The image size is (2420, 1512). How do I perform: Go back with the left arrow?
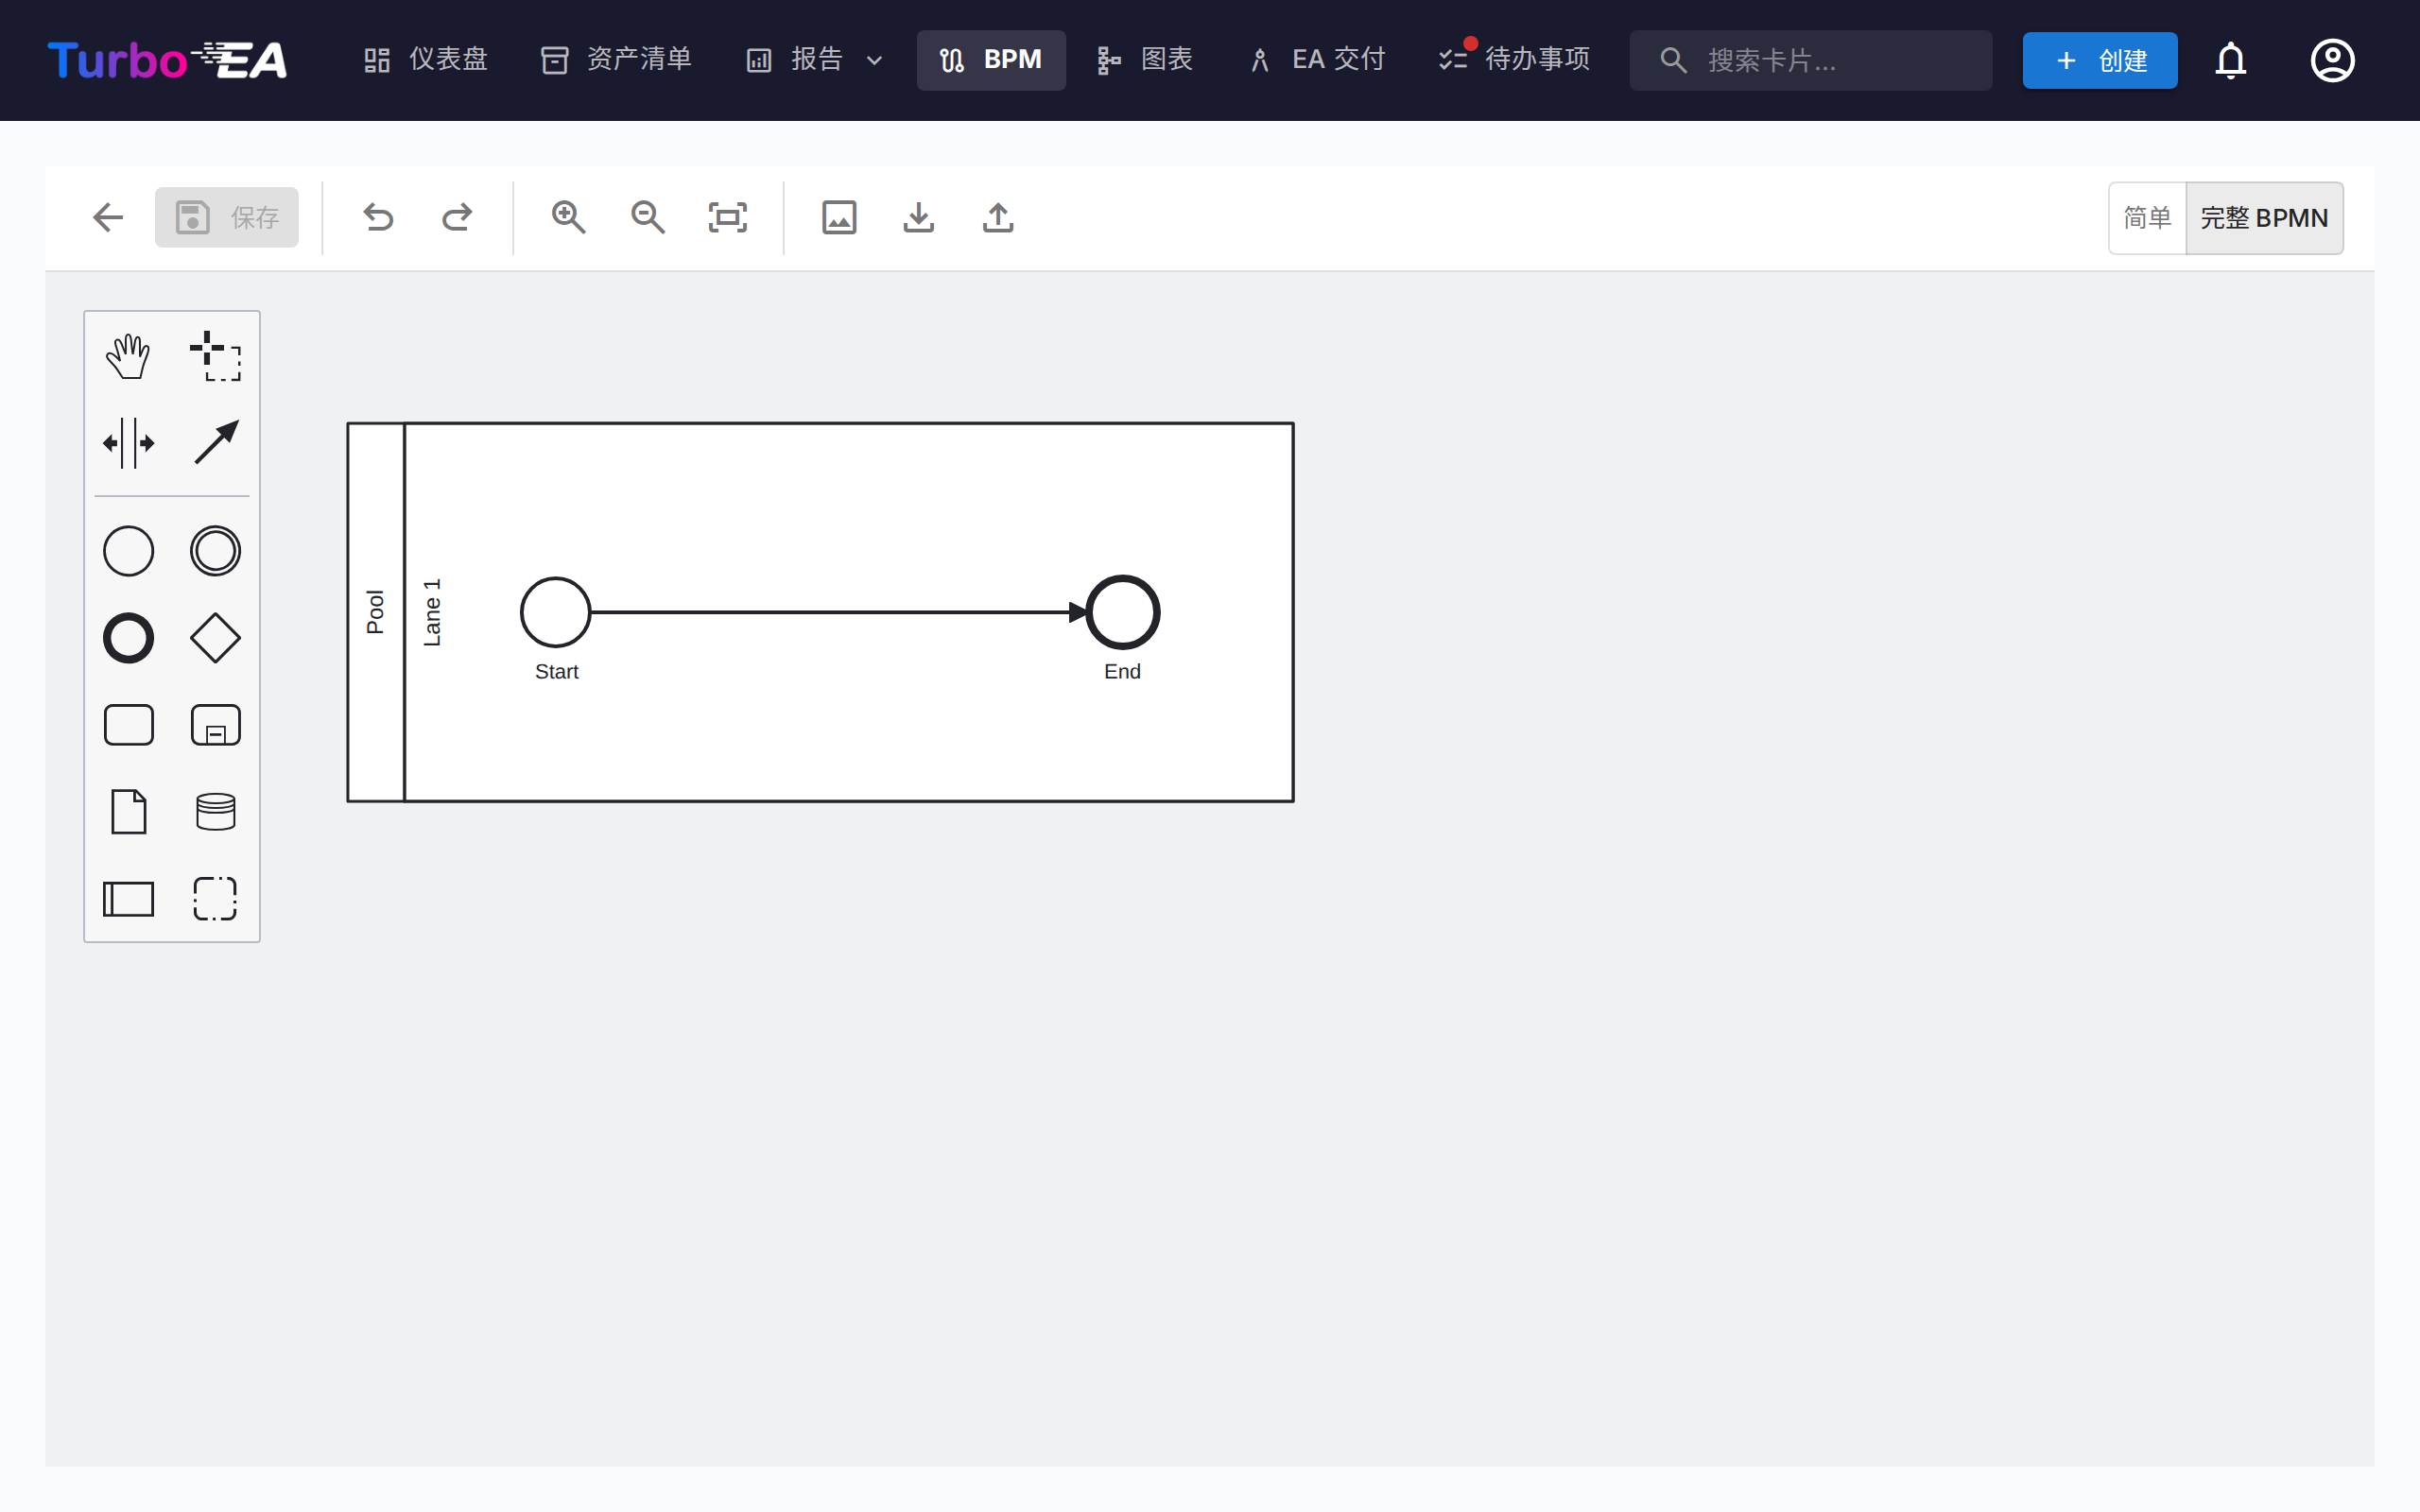108,217
